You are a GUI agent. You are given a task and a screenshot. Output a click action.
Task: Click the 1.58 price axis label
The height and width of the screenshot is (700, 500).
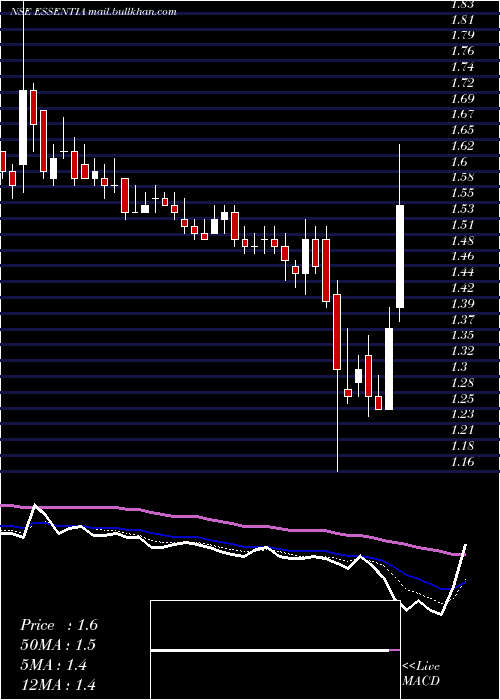(462, 177)
